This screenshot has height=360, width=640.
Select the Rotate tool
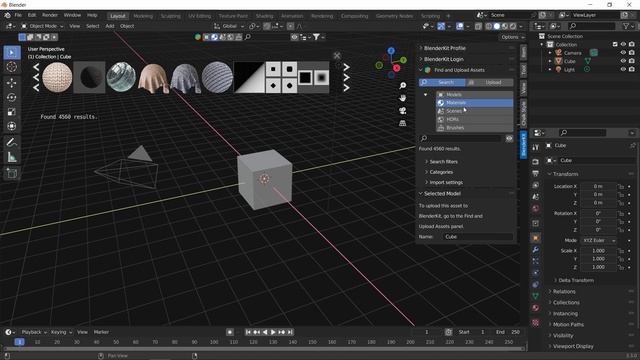point(12,97)
